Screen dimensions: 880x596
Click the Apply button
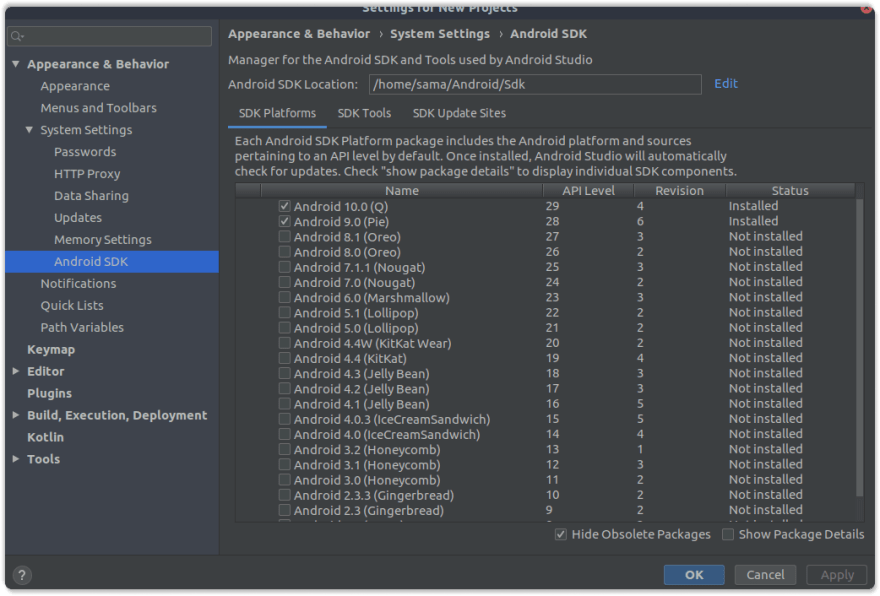(x=837, y=575)
